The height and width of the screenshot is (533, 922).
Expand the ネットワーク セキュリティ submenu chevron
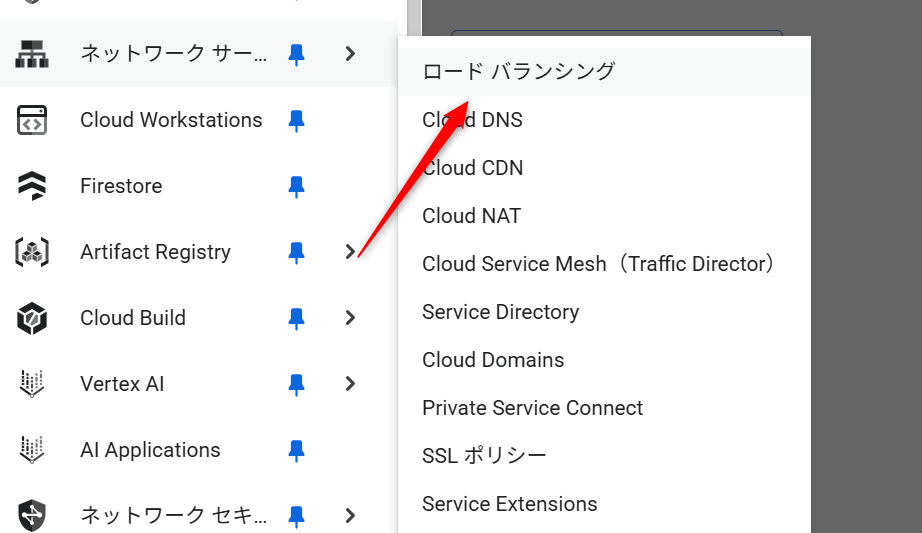(x=350, y=515)
